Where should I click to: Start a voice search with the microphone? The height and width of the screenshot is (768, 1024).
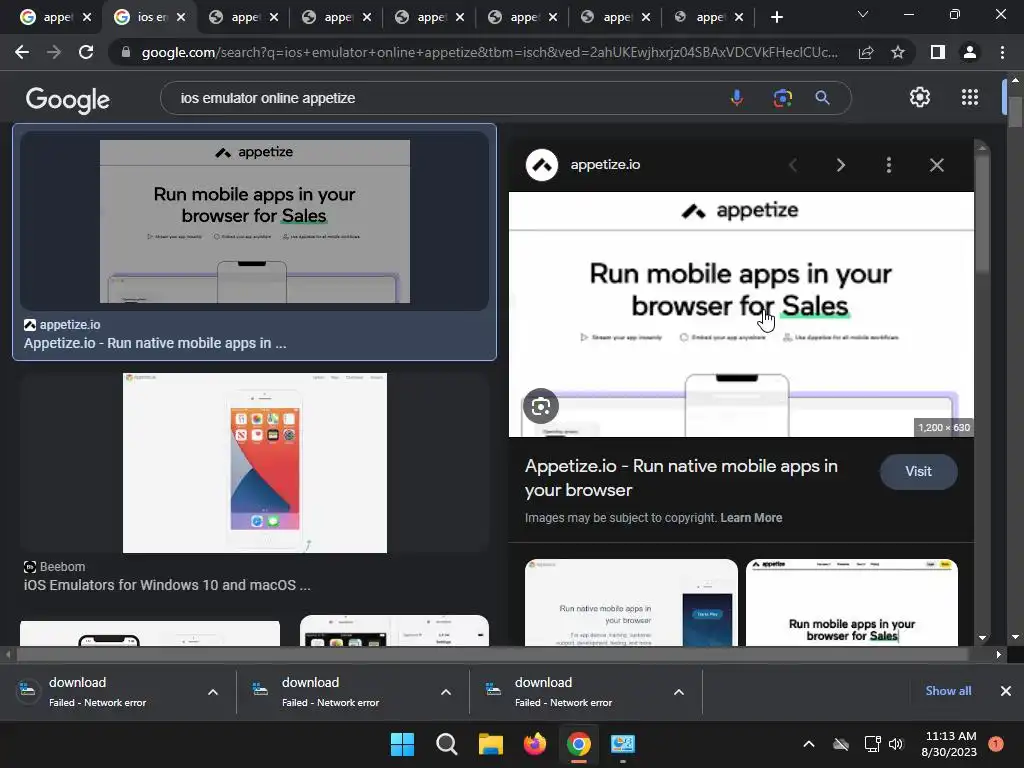[x=737, y=98]
